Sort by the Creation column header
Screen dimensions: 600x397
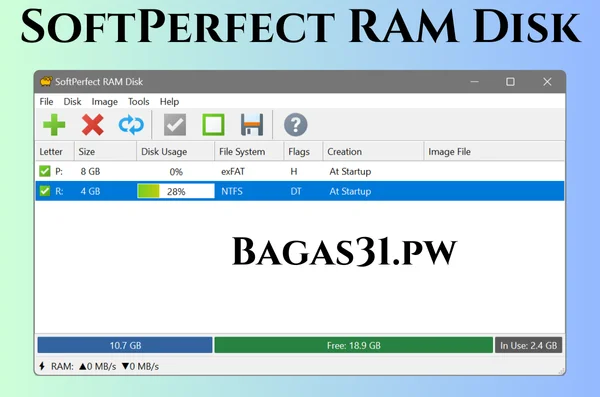[373, 152]
